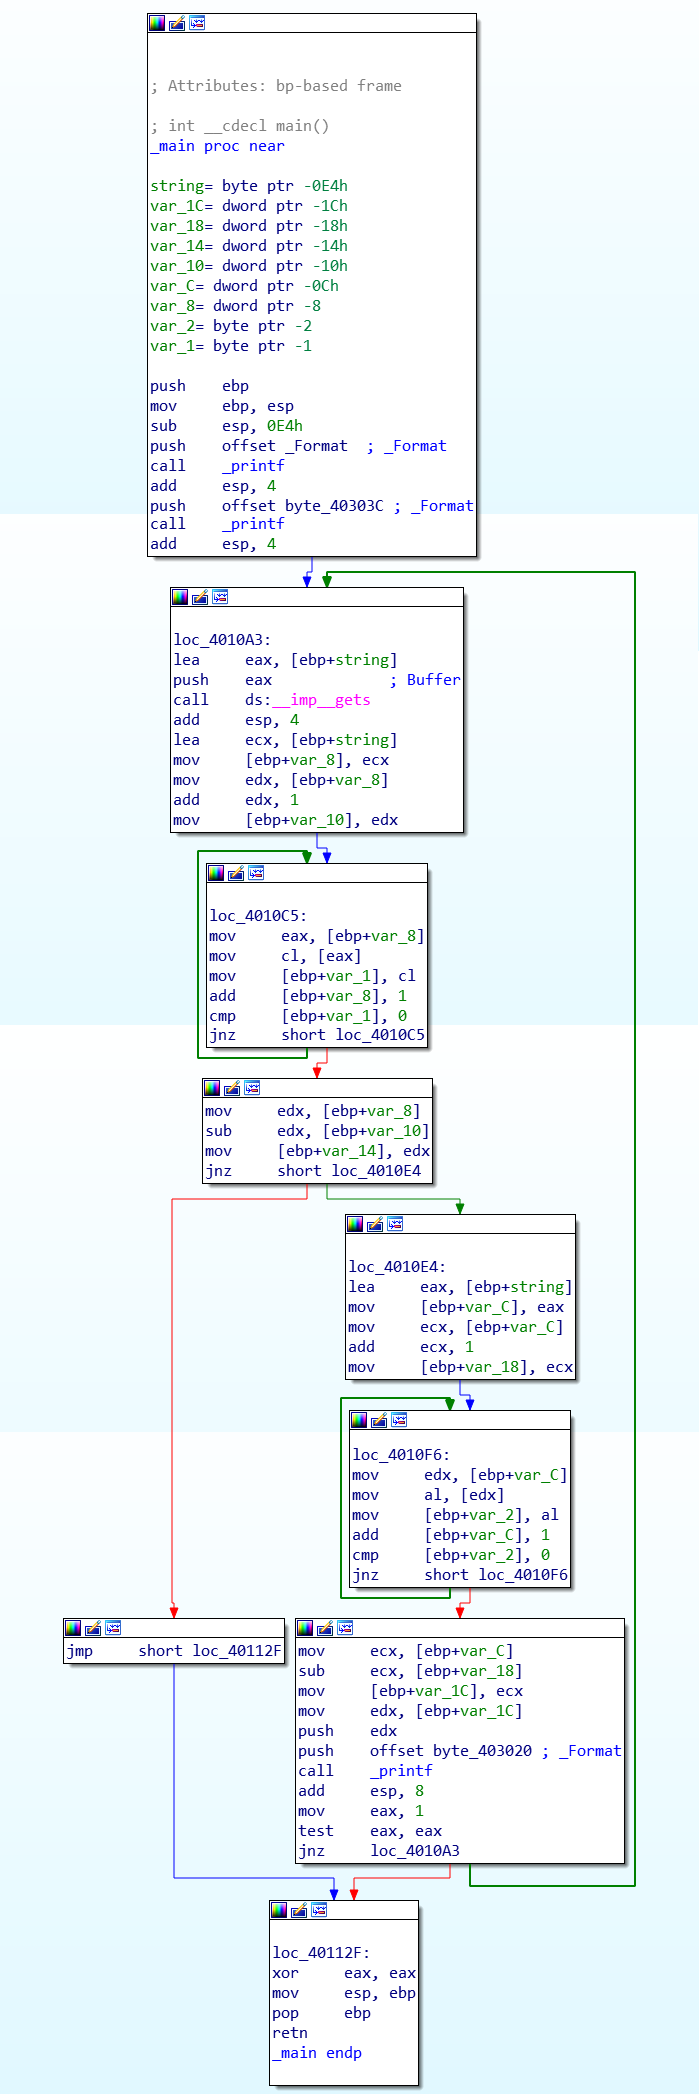Image resolution: width=699 pixels, height=2094 pixels.
Task: Click the 'mov [ebp+var_14], edx' instruction
Action: pyautogui.click(x=317, y=1151)
